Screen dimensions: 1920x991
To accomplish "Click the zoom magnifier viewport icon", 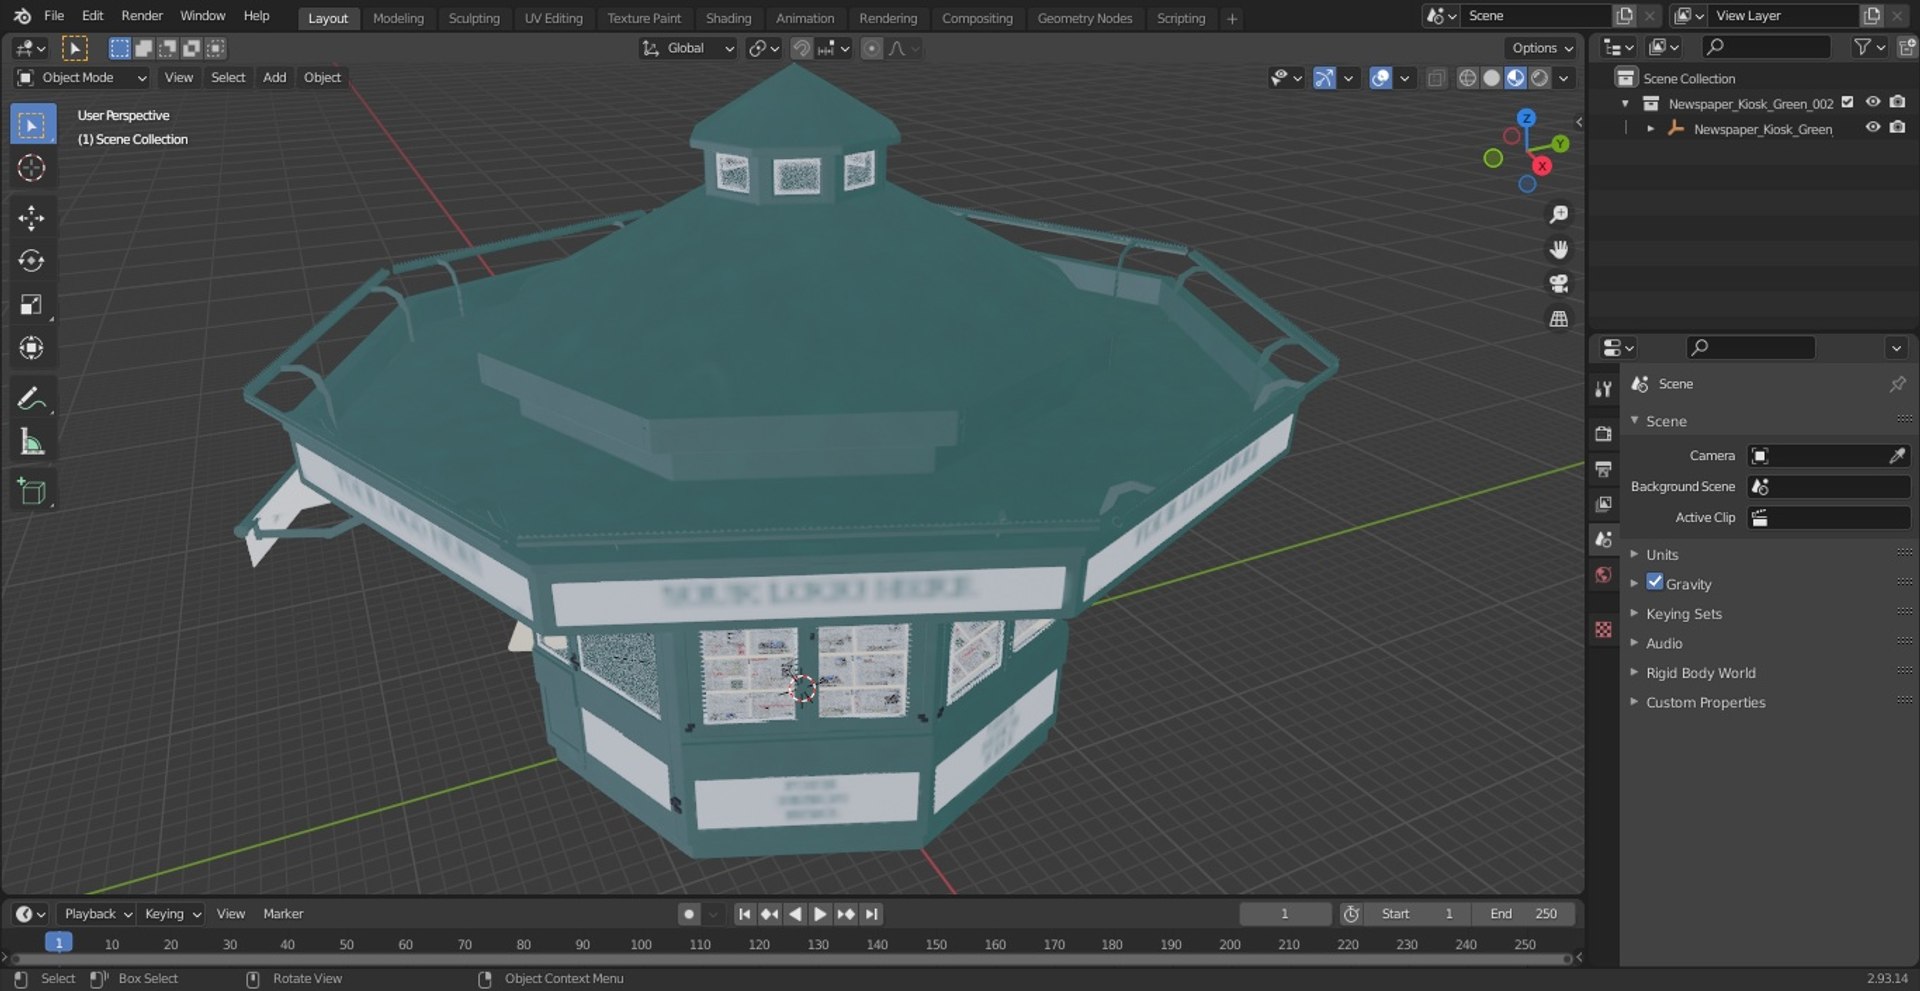I will pyautogui.click(x=1558, y=214).
